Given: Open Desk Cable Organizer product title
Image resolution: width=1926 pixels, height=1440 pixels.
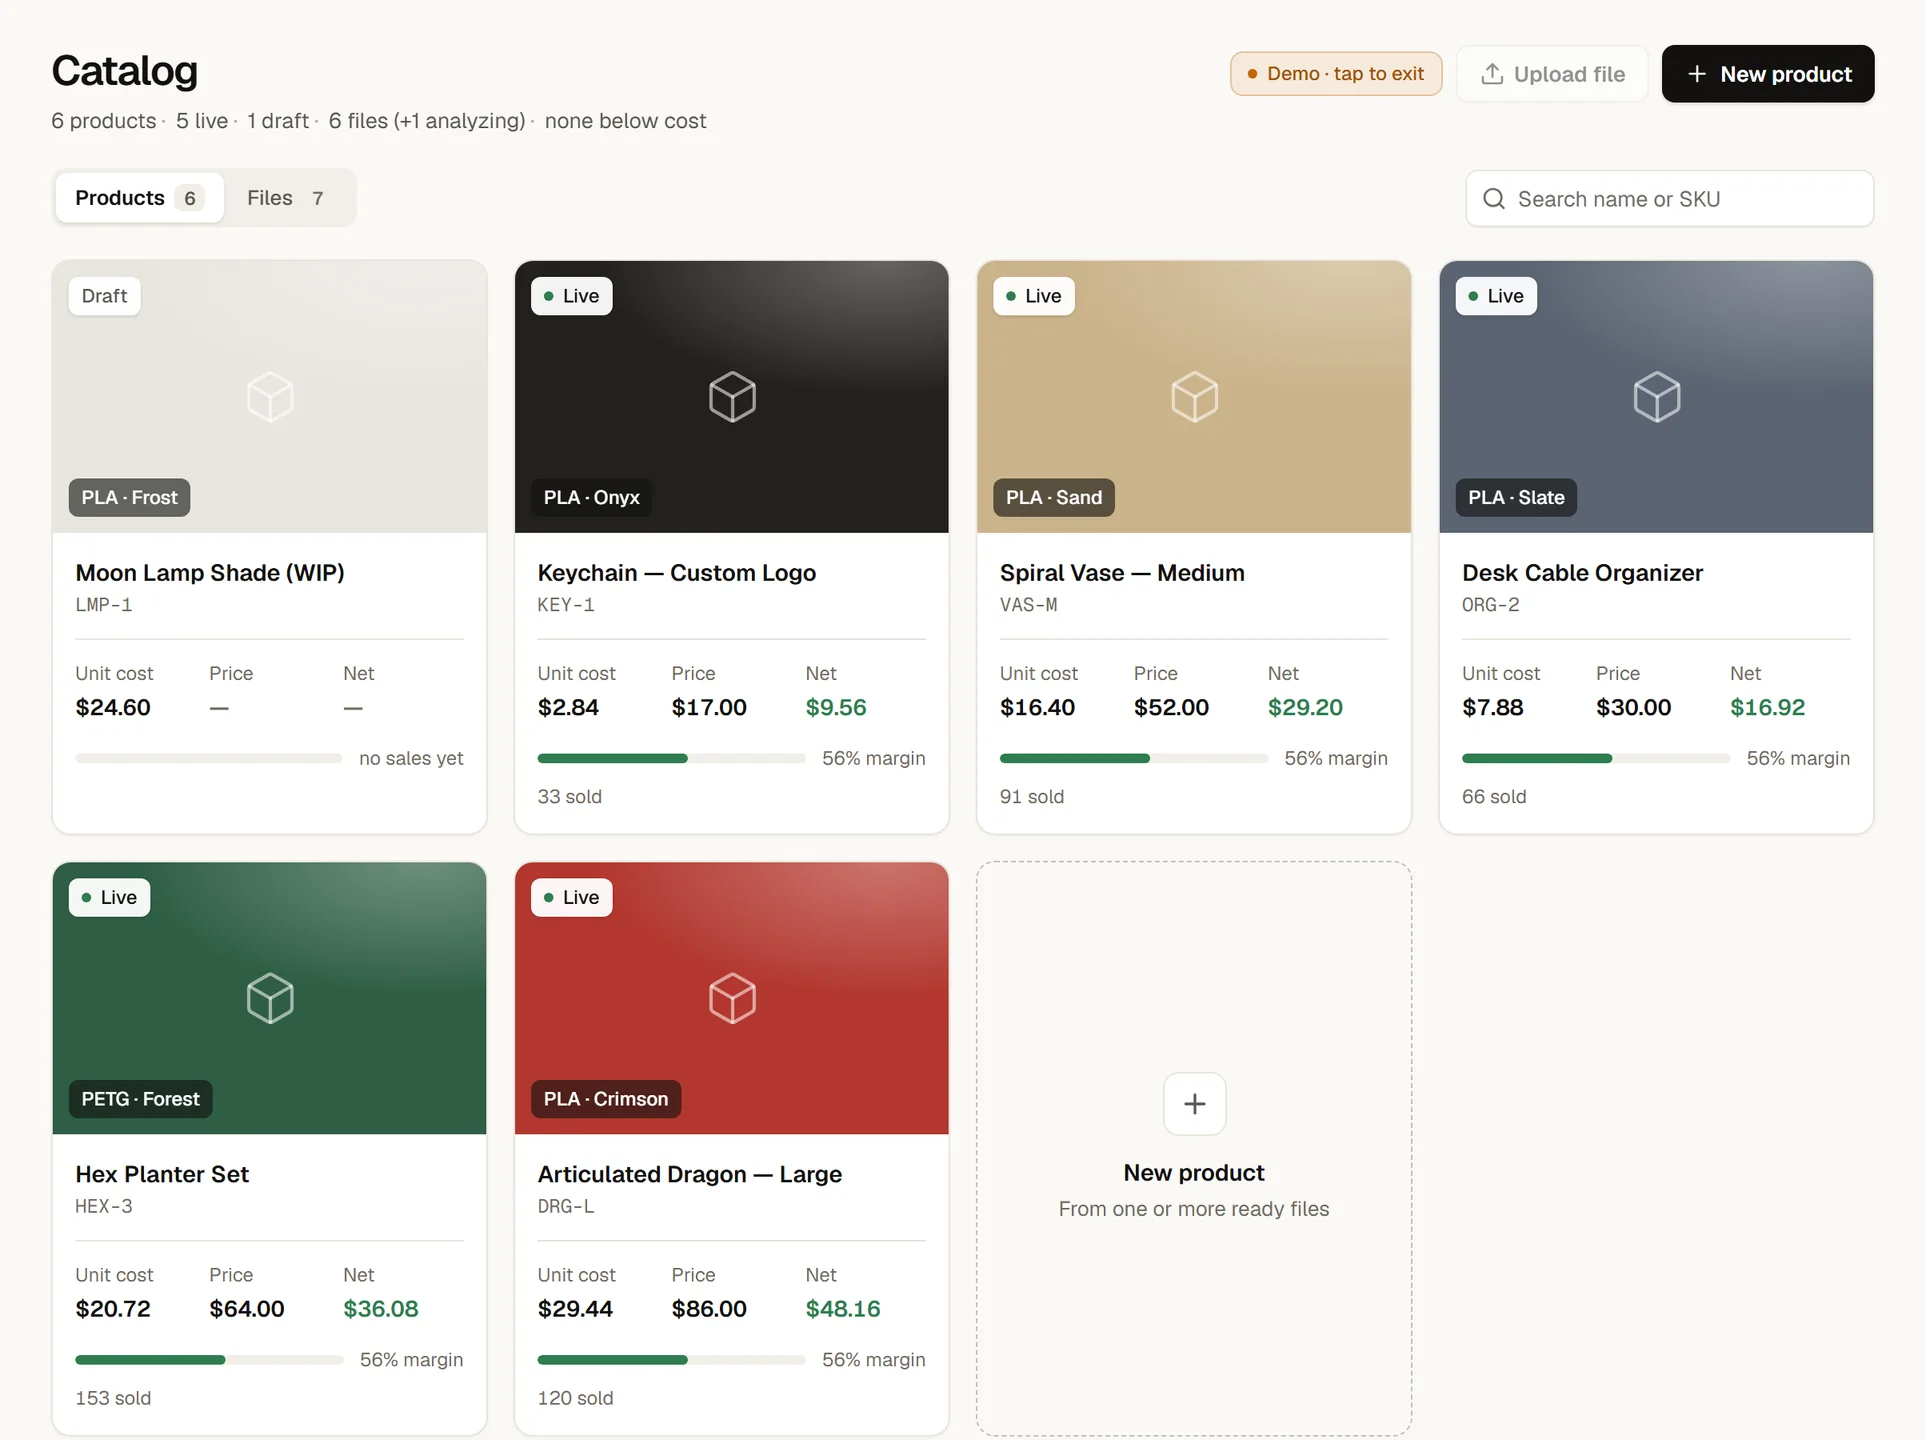Looking at the screenshot, I should pos(1582,573).
